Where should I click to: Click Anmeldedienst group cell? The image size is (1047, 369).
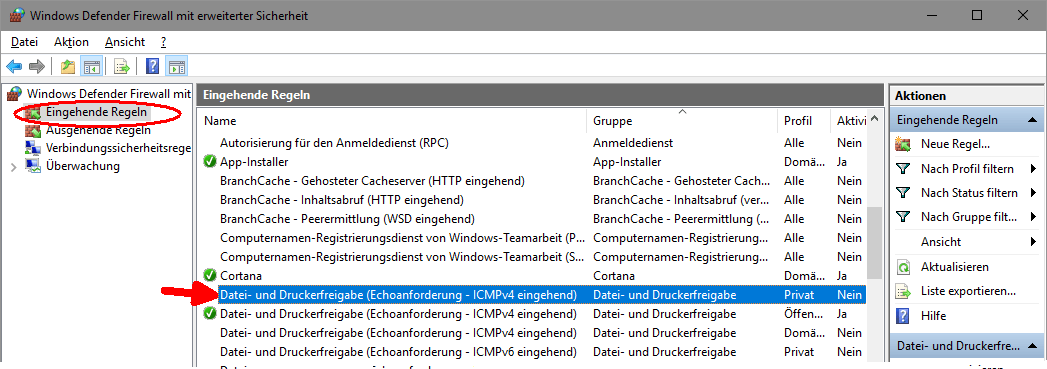point(632,143)
